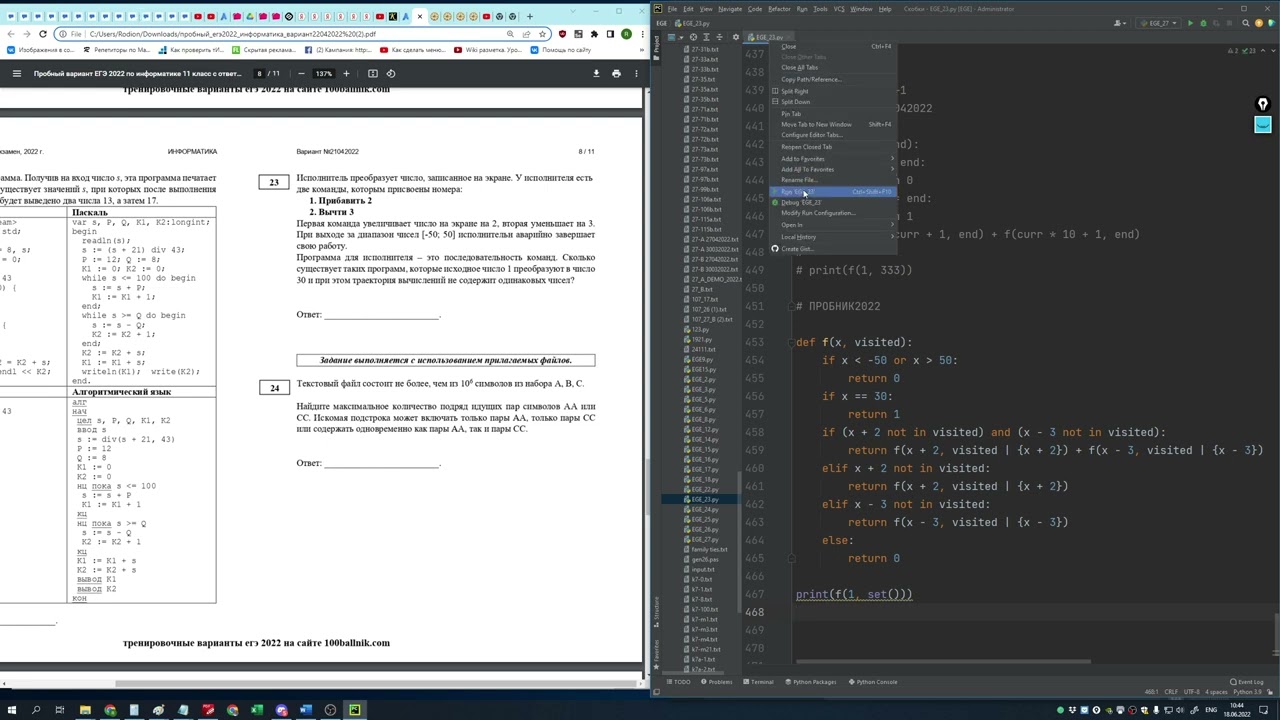1280x720 pixels.
Task: Download the PDF in Chrome viewer
Action: [x=596, y=73]
